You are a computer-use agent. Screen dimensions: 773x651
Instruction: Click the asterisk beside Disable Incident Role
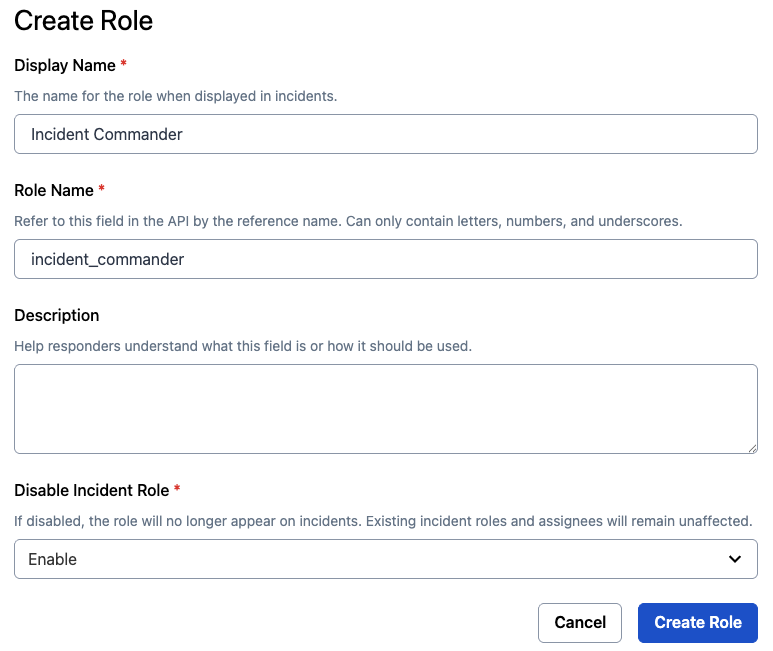(x=177, y=490)
